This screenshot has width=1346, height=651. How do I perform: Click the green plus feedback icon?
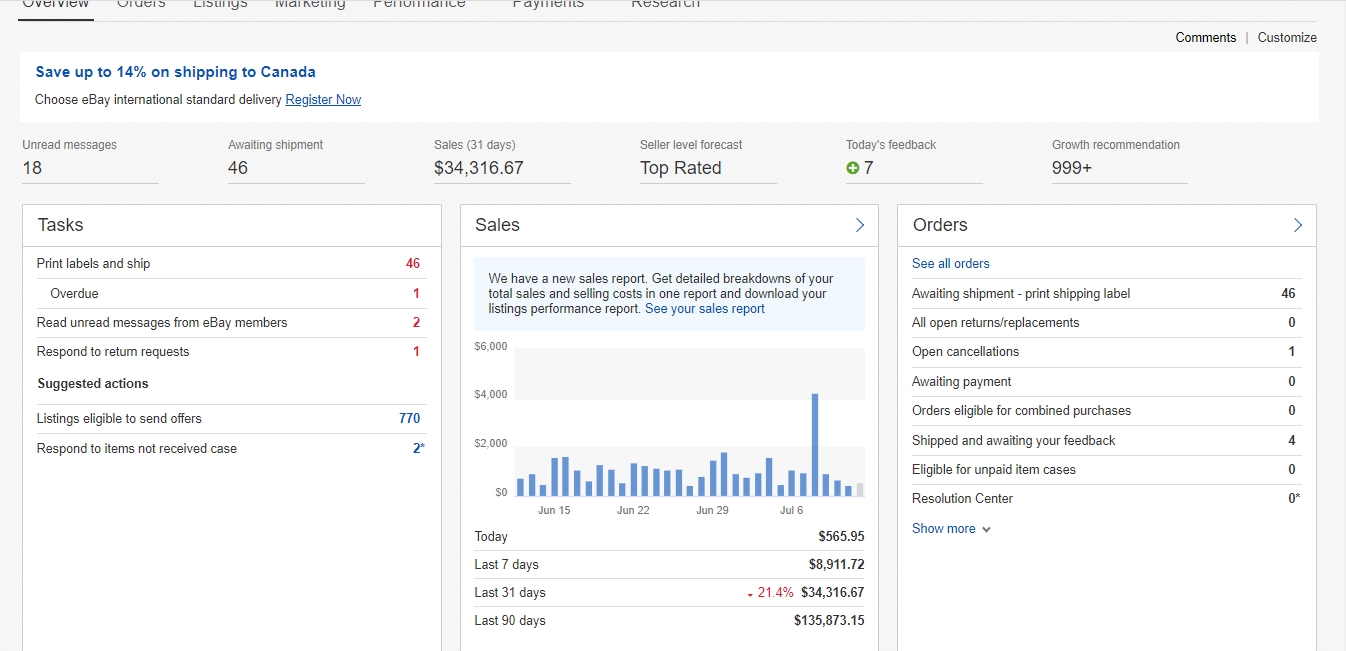[853, 168]
